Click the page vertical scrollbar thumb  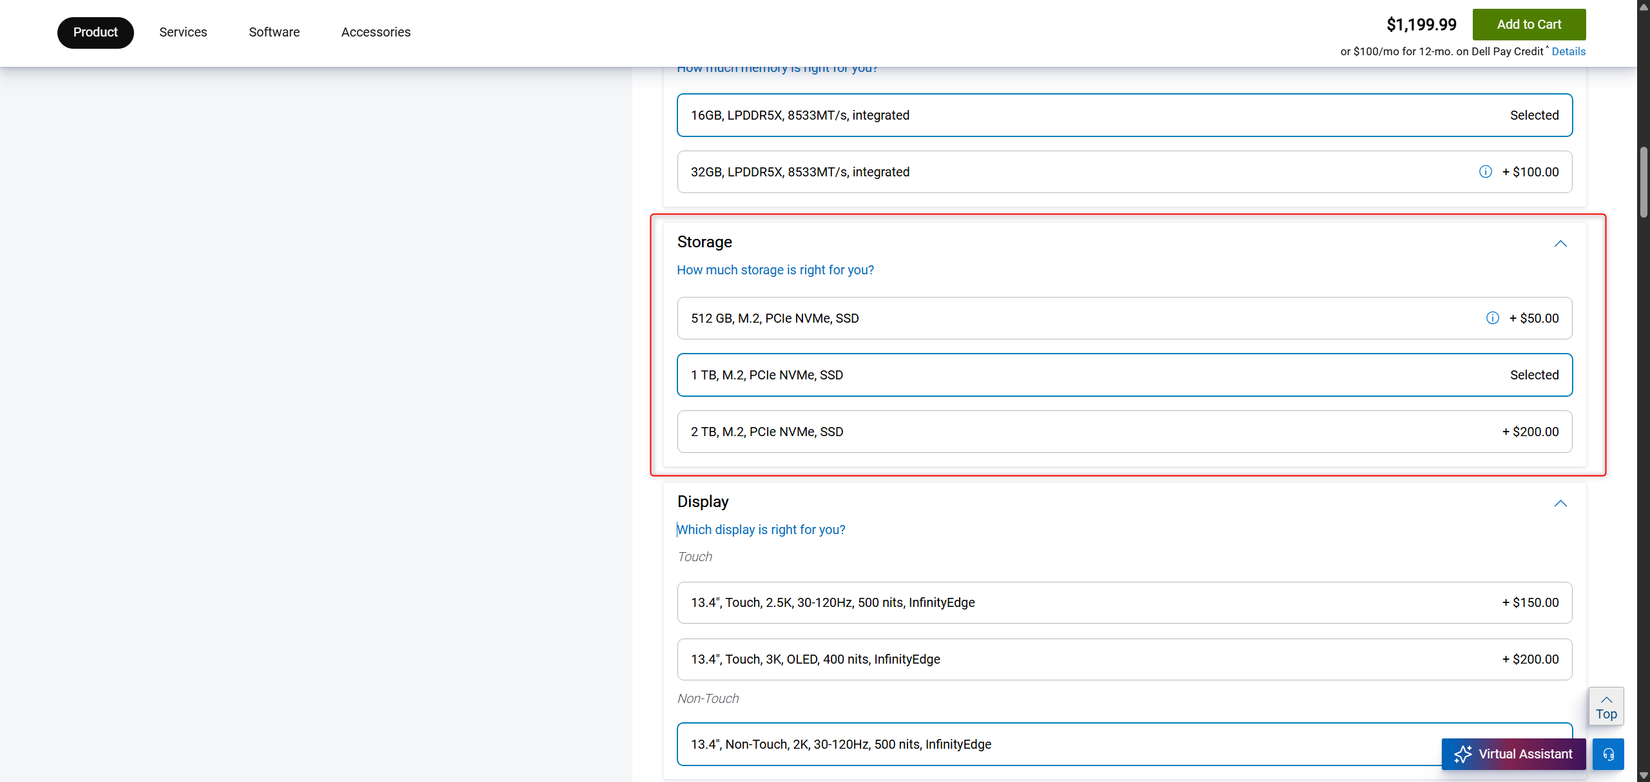(x=1643, y=182)
